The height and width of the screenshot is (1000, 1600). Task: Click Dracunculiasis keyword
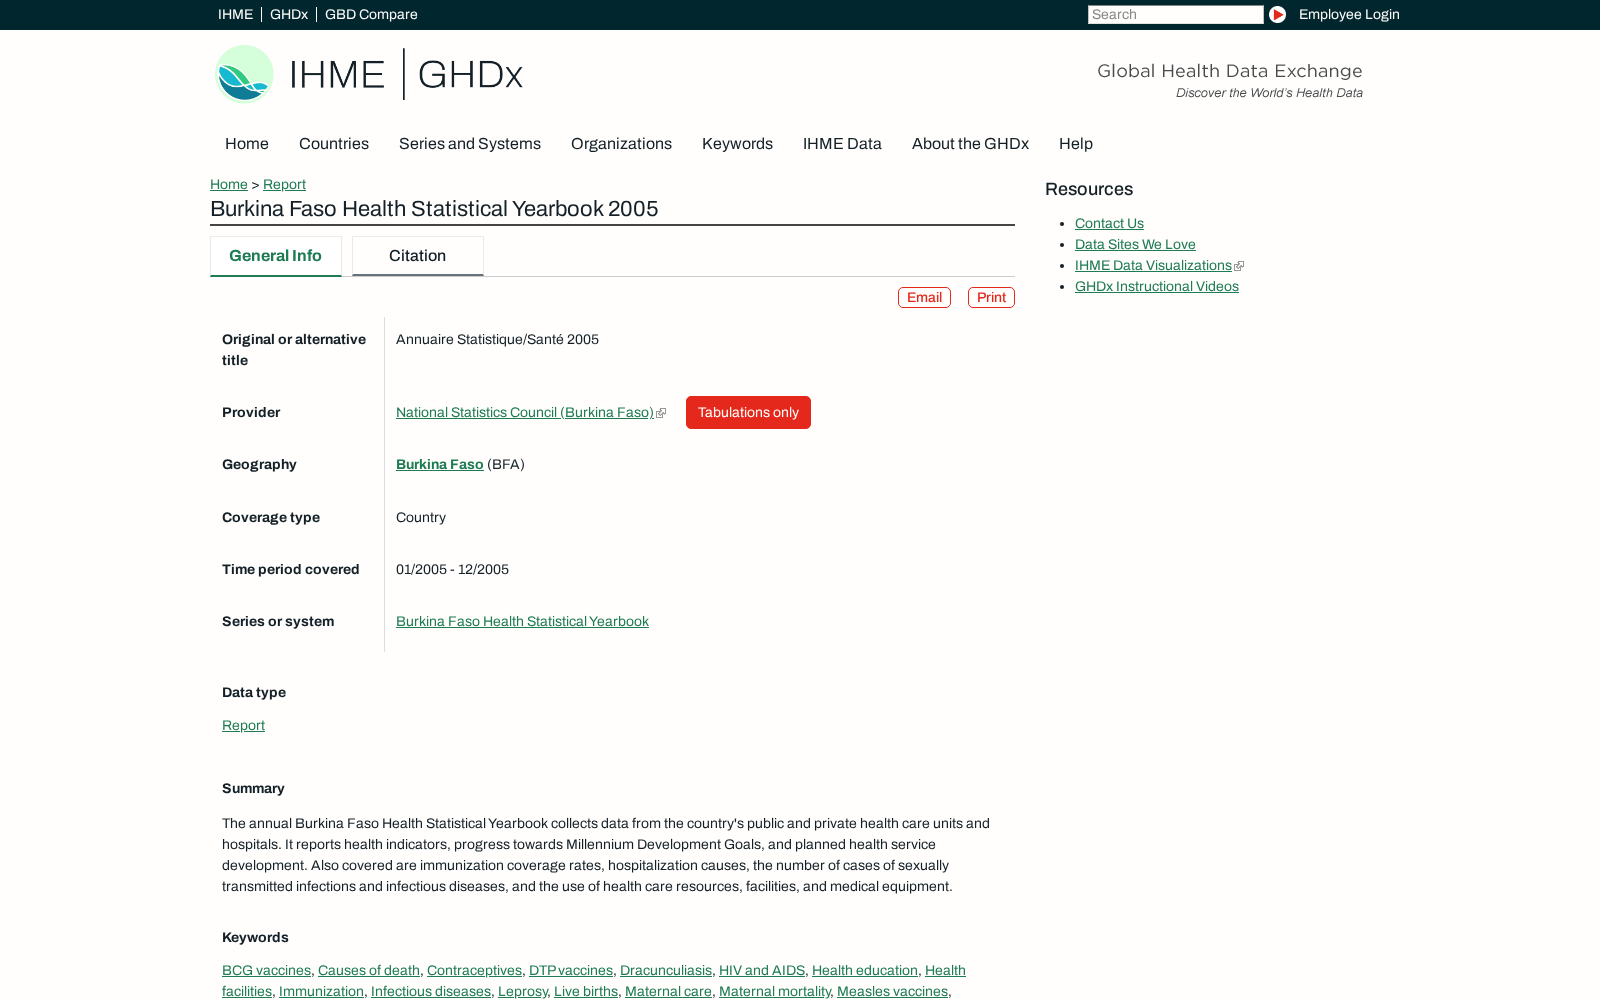[666, 970]
